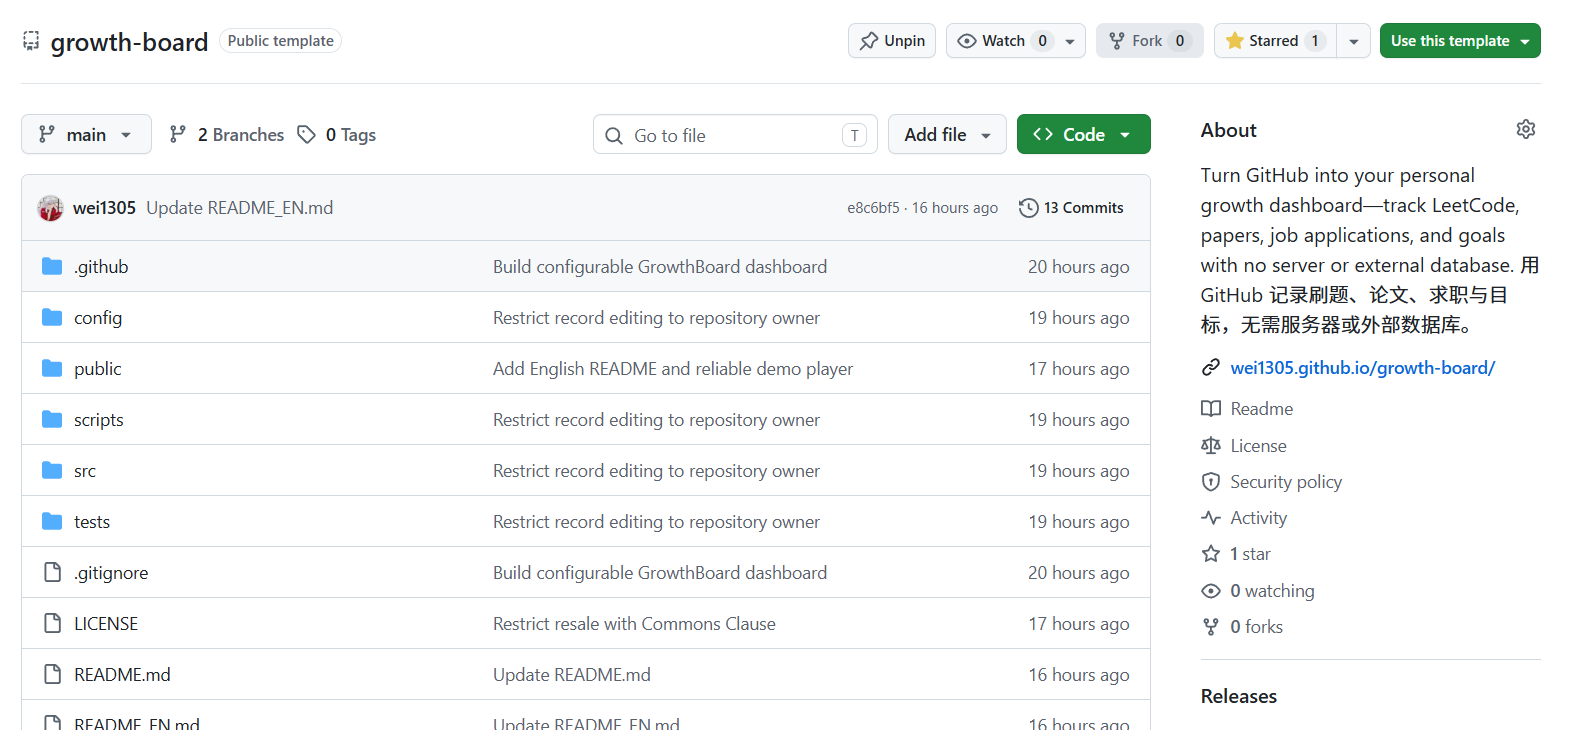Image resolution: width=1575 pixels, height=730 pixels.
Task: Open the README.md file
Action: click(122, 675)
